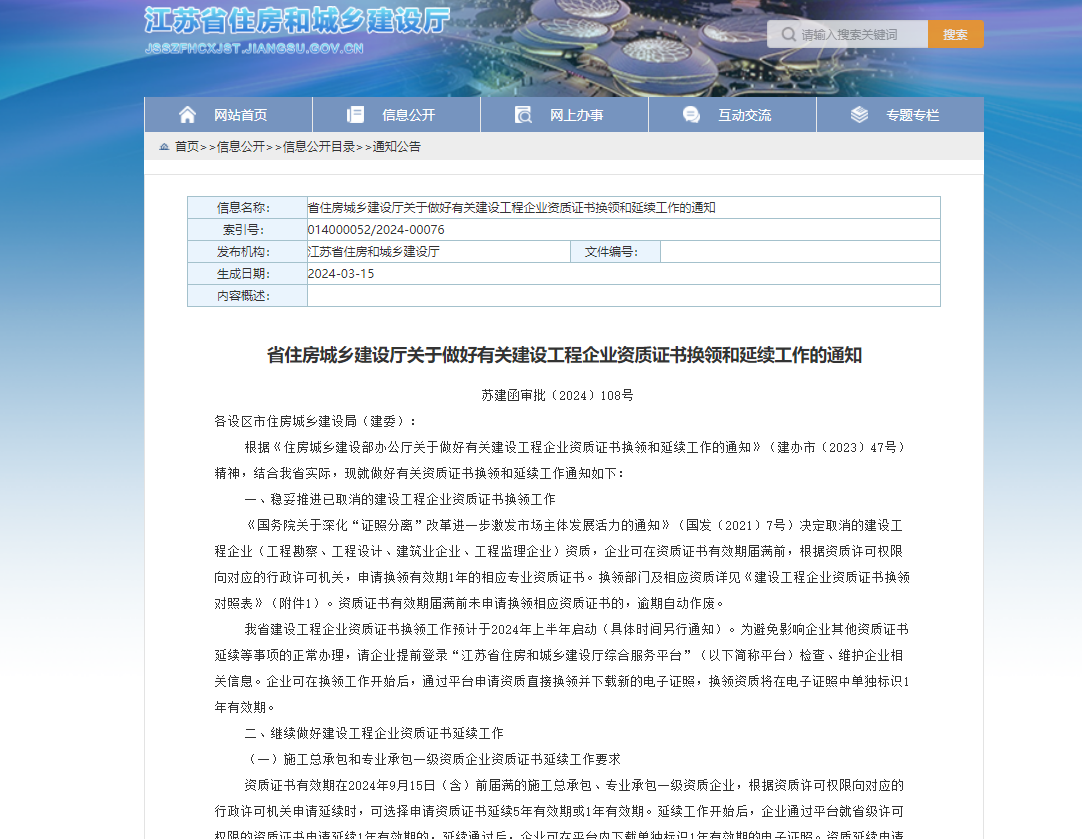Click the 生成日期: label cell
Viewport: 1082px width, 839px height.
[x=247, y=274]
